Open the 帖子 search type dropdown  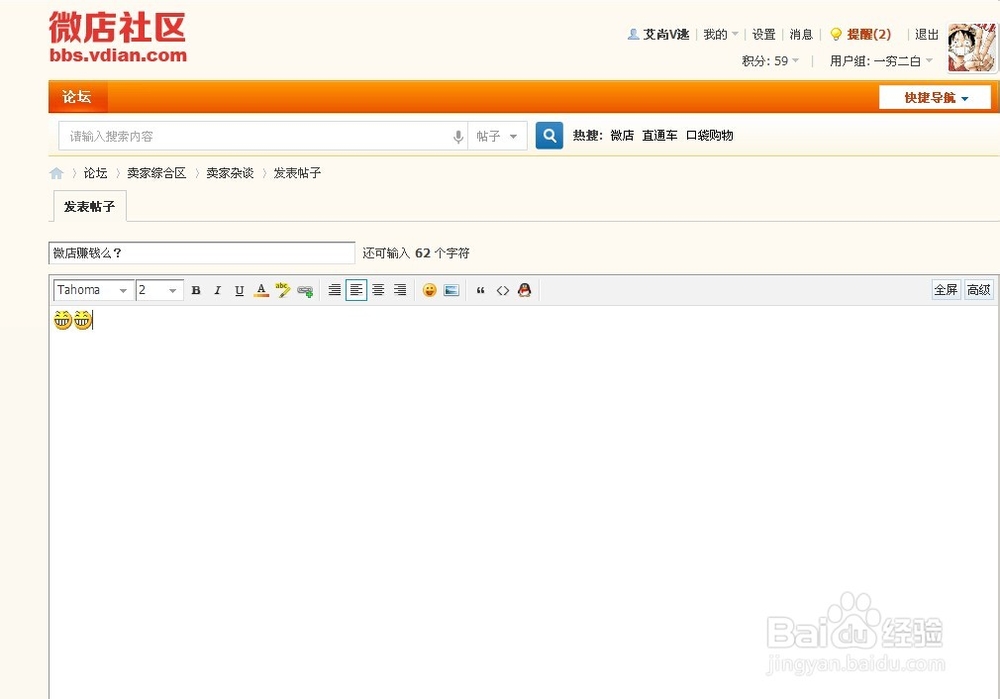[x=497, y=136]
